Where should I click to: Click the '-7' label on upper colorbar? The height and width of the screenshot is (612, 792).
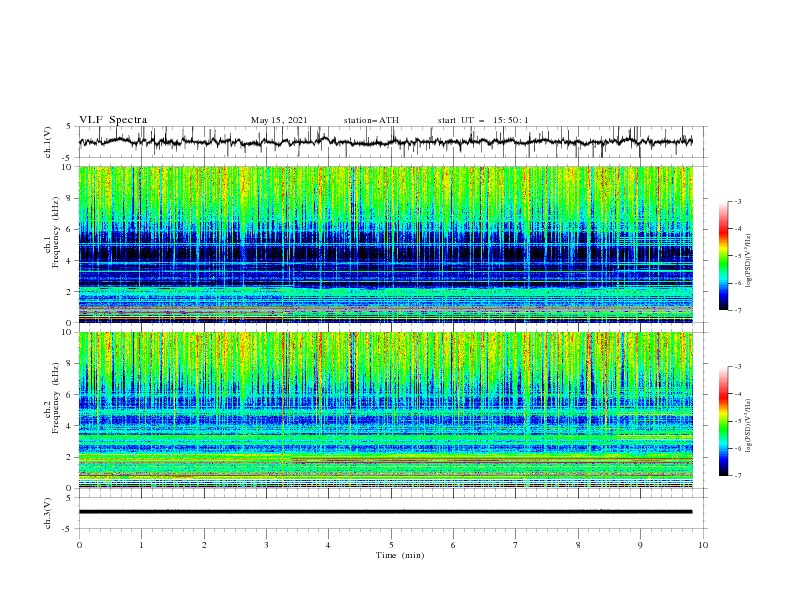738,310
